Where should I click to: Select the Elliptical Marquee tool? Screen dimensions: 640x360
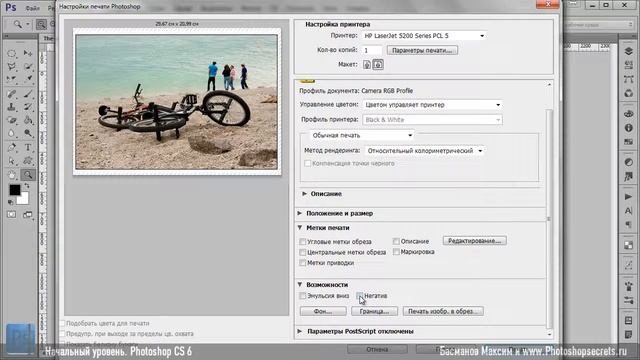[11, 53]
